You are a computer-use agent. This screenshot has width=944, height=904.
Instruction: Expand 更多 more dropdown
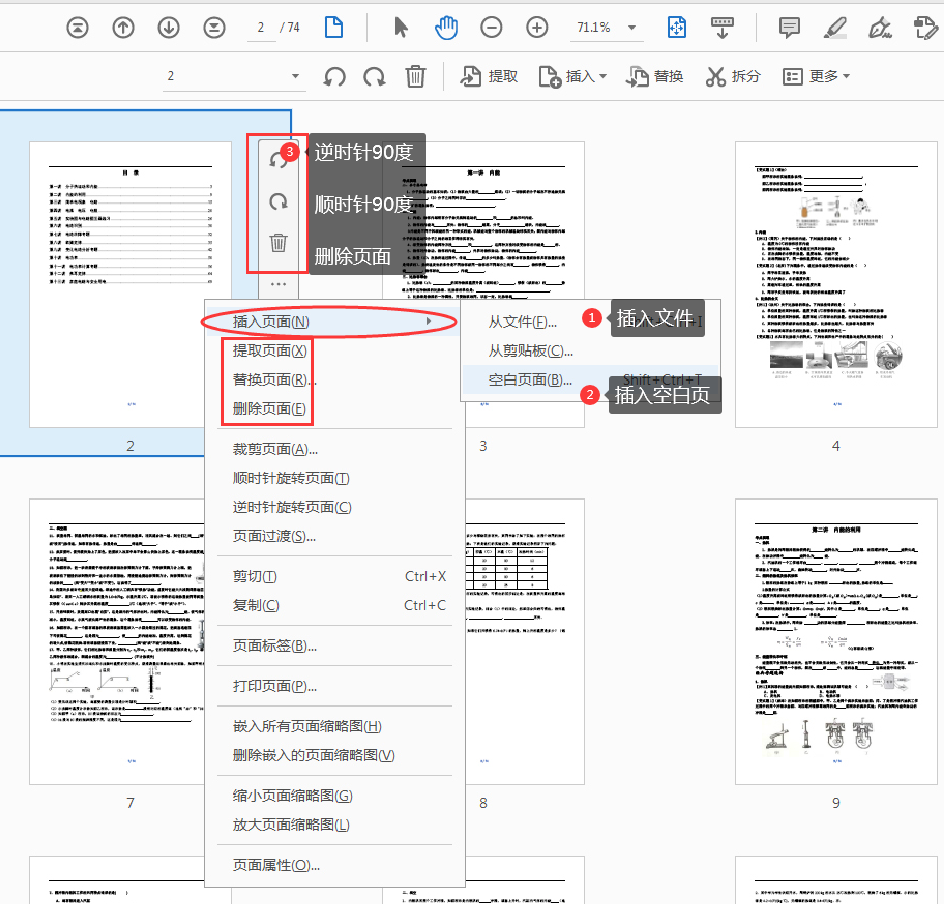[x=816, y=76]
